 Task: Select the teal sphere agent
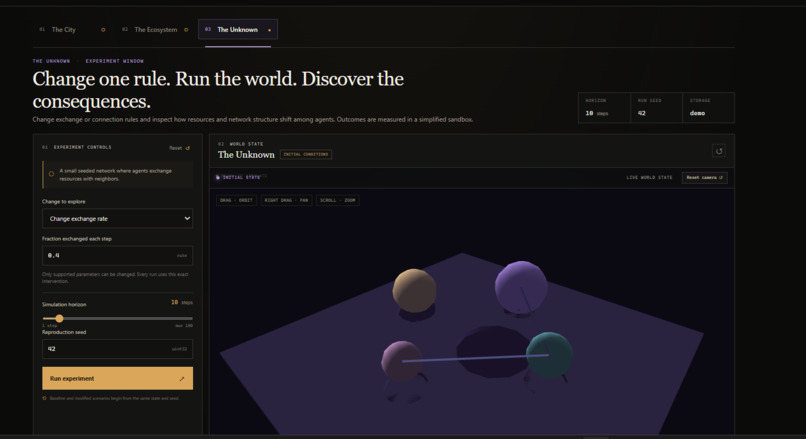click(x=549, y=355)
